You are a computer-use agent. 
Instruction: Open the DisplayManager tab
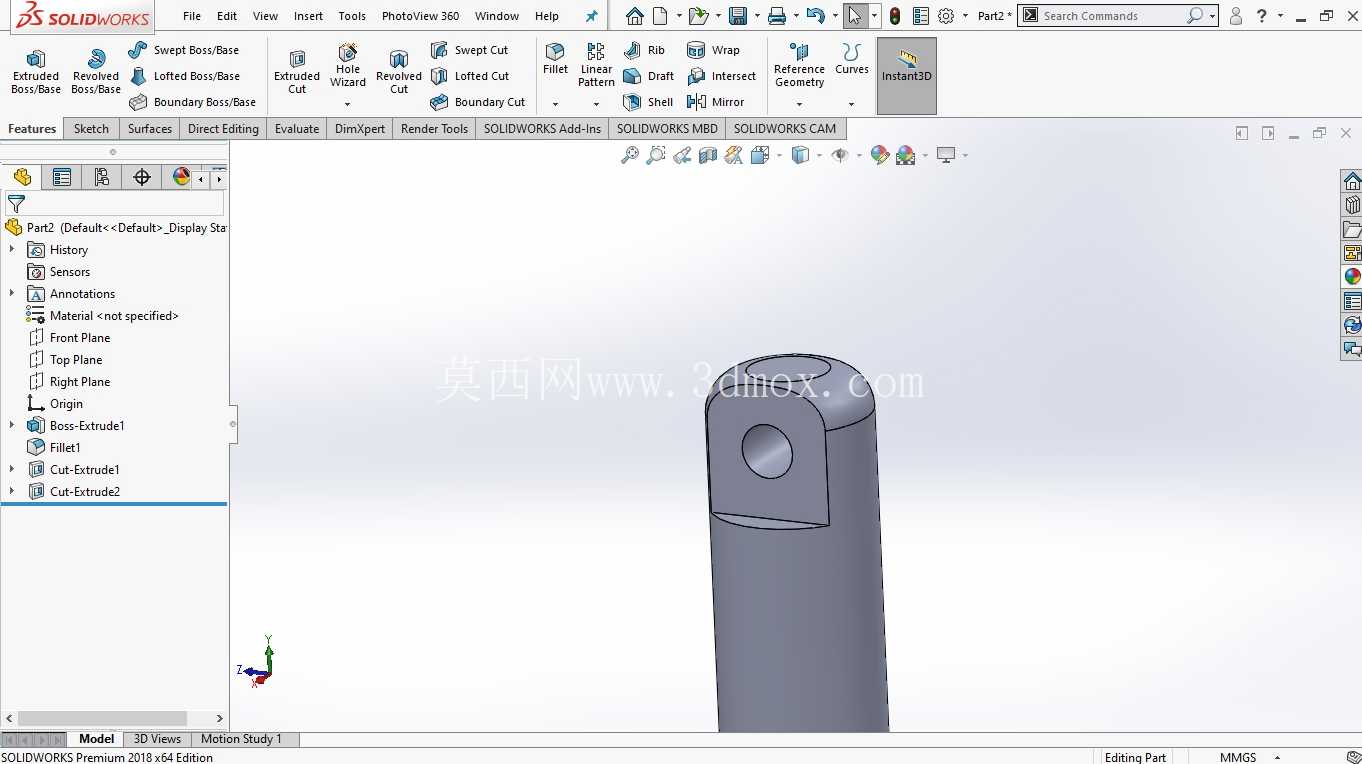tap(181, 177)
